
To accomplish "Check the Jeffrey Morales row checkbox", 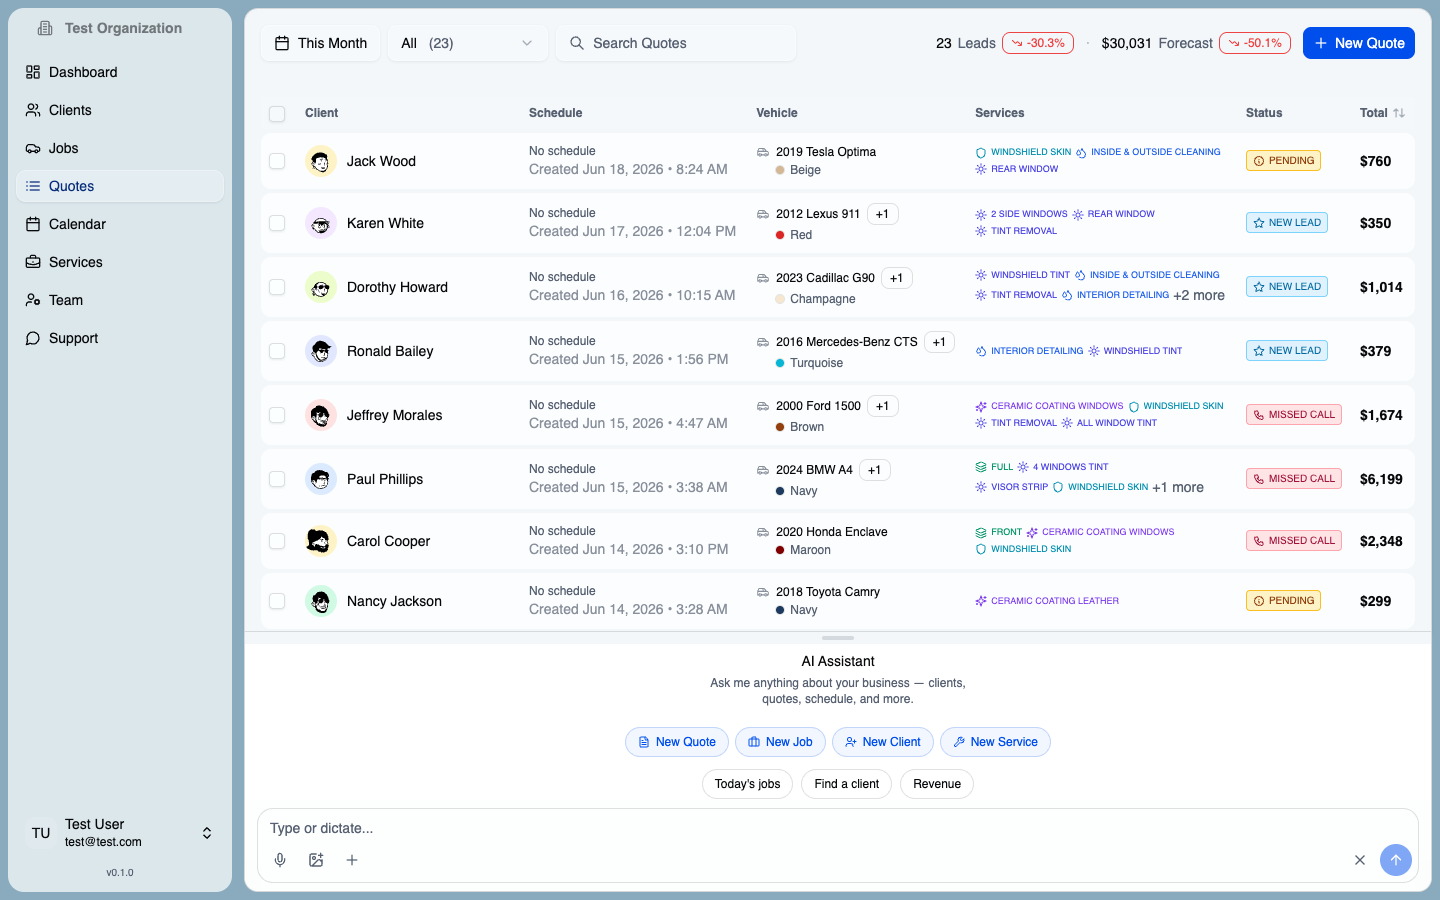I will point(277,415).
